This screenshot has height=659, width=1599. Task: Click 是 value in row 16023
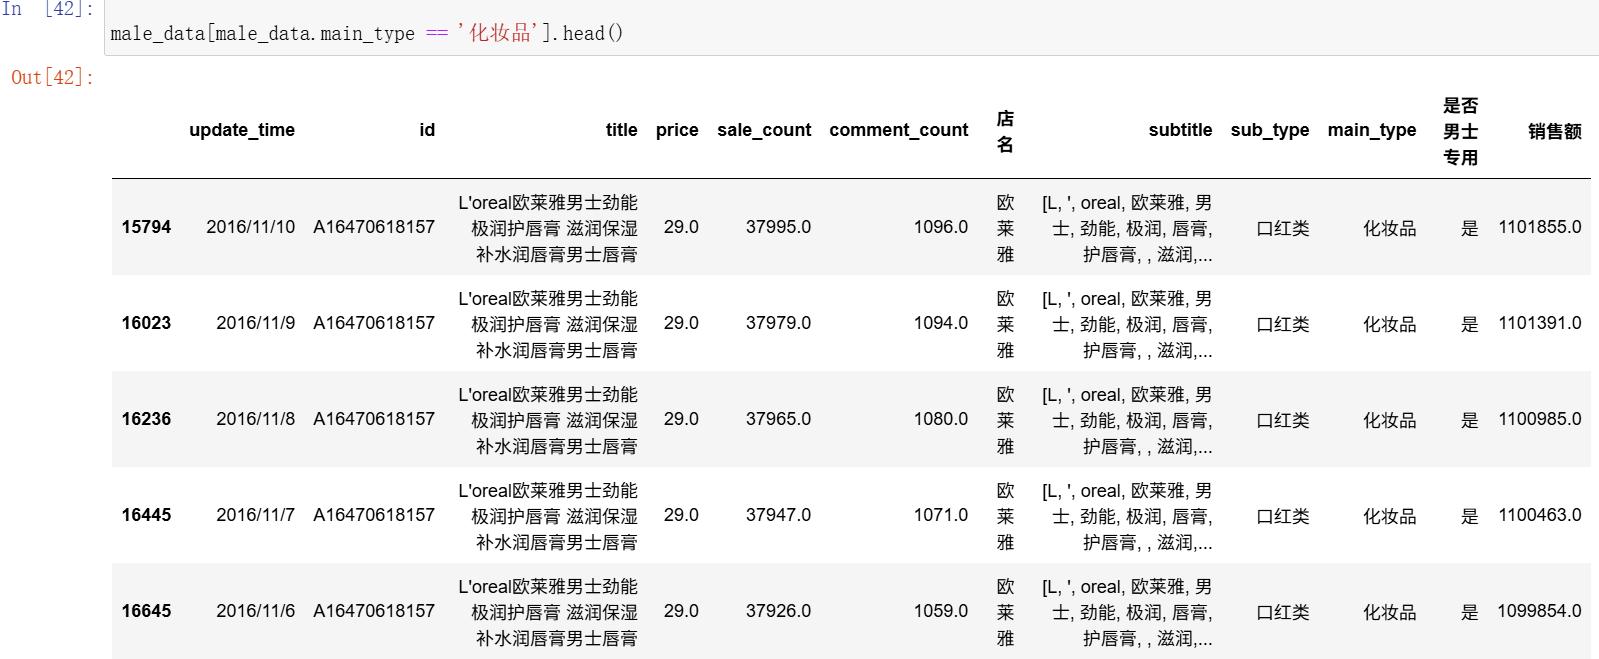(1469, 324)
